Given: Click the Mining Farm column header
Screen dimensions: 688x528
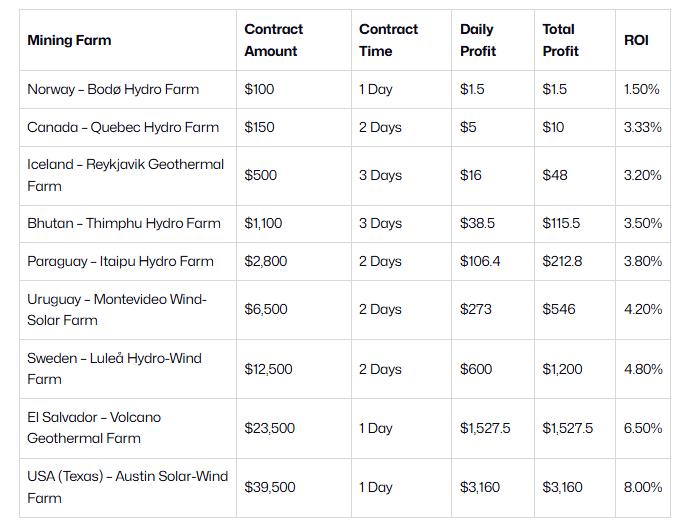Looking at the screenshot, I should click(x=69, y=41).
